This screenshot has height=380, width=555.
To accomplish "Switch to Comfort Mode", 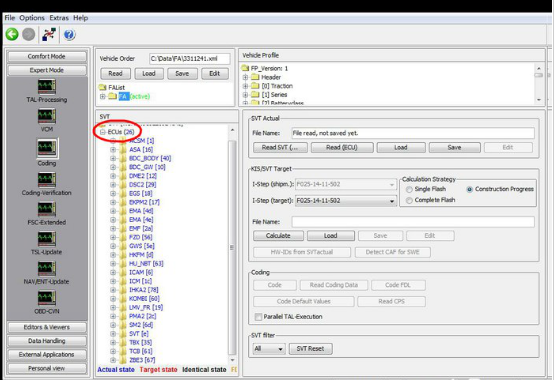I will click(x=47, y=56).
